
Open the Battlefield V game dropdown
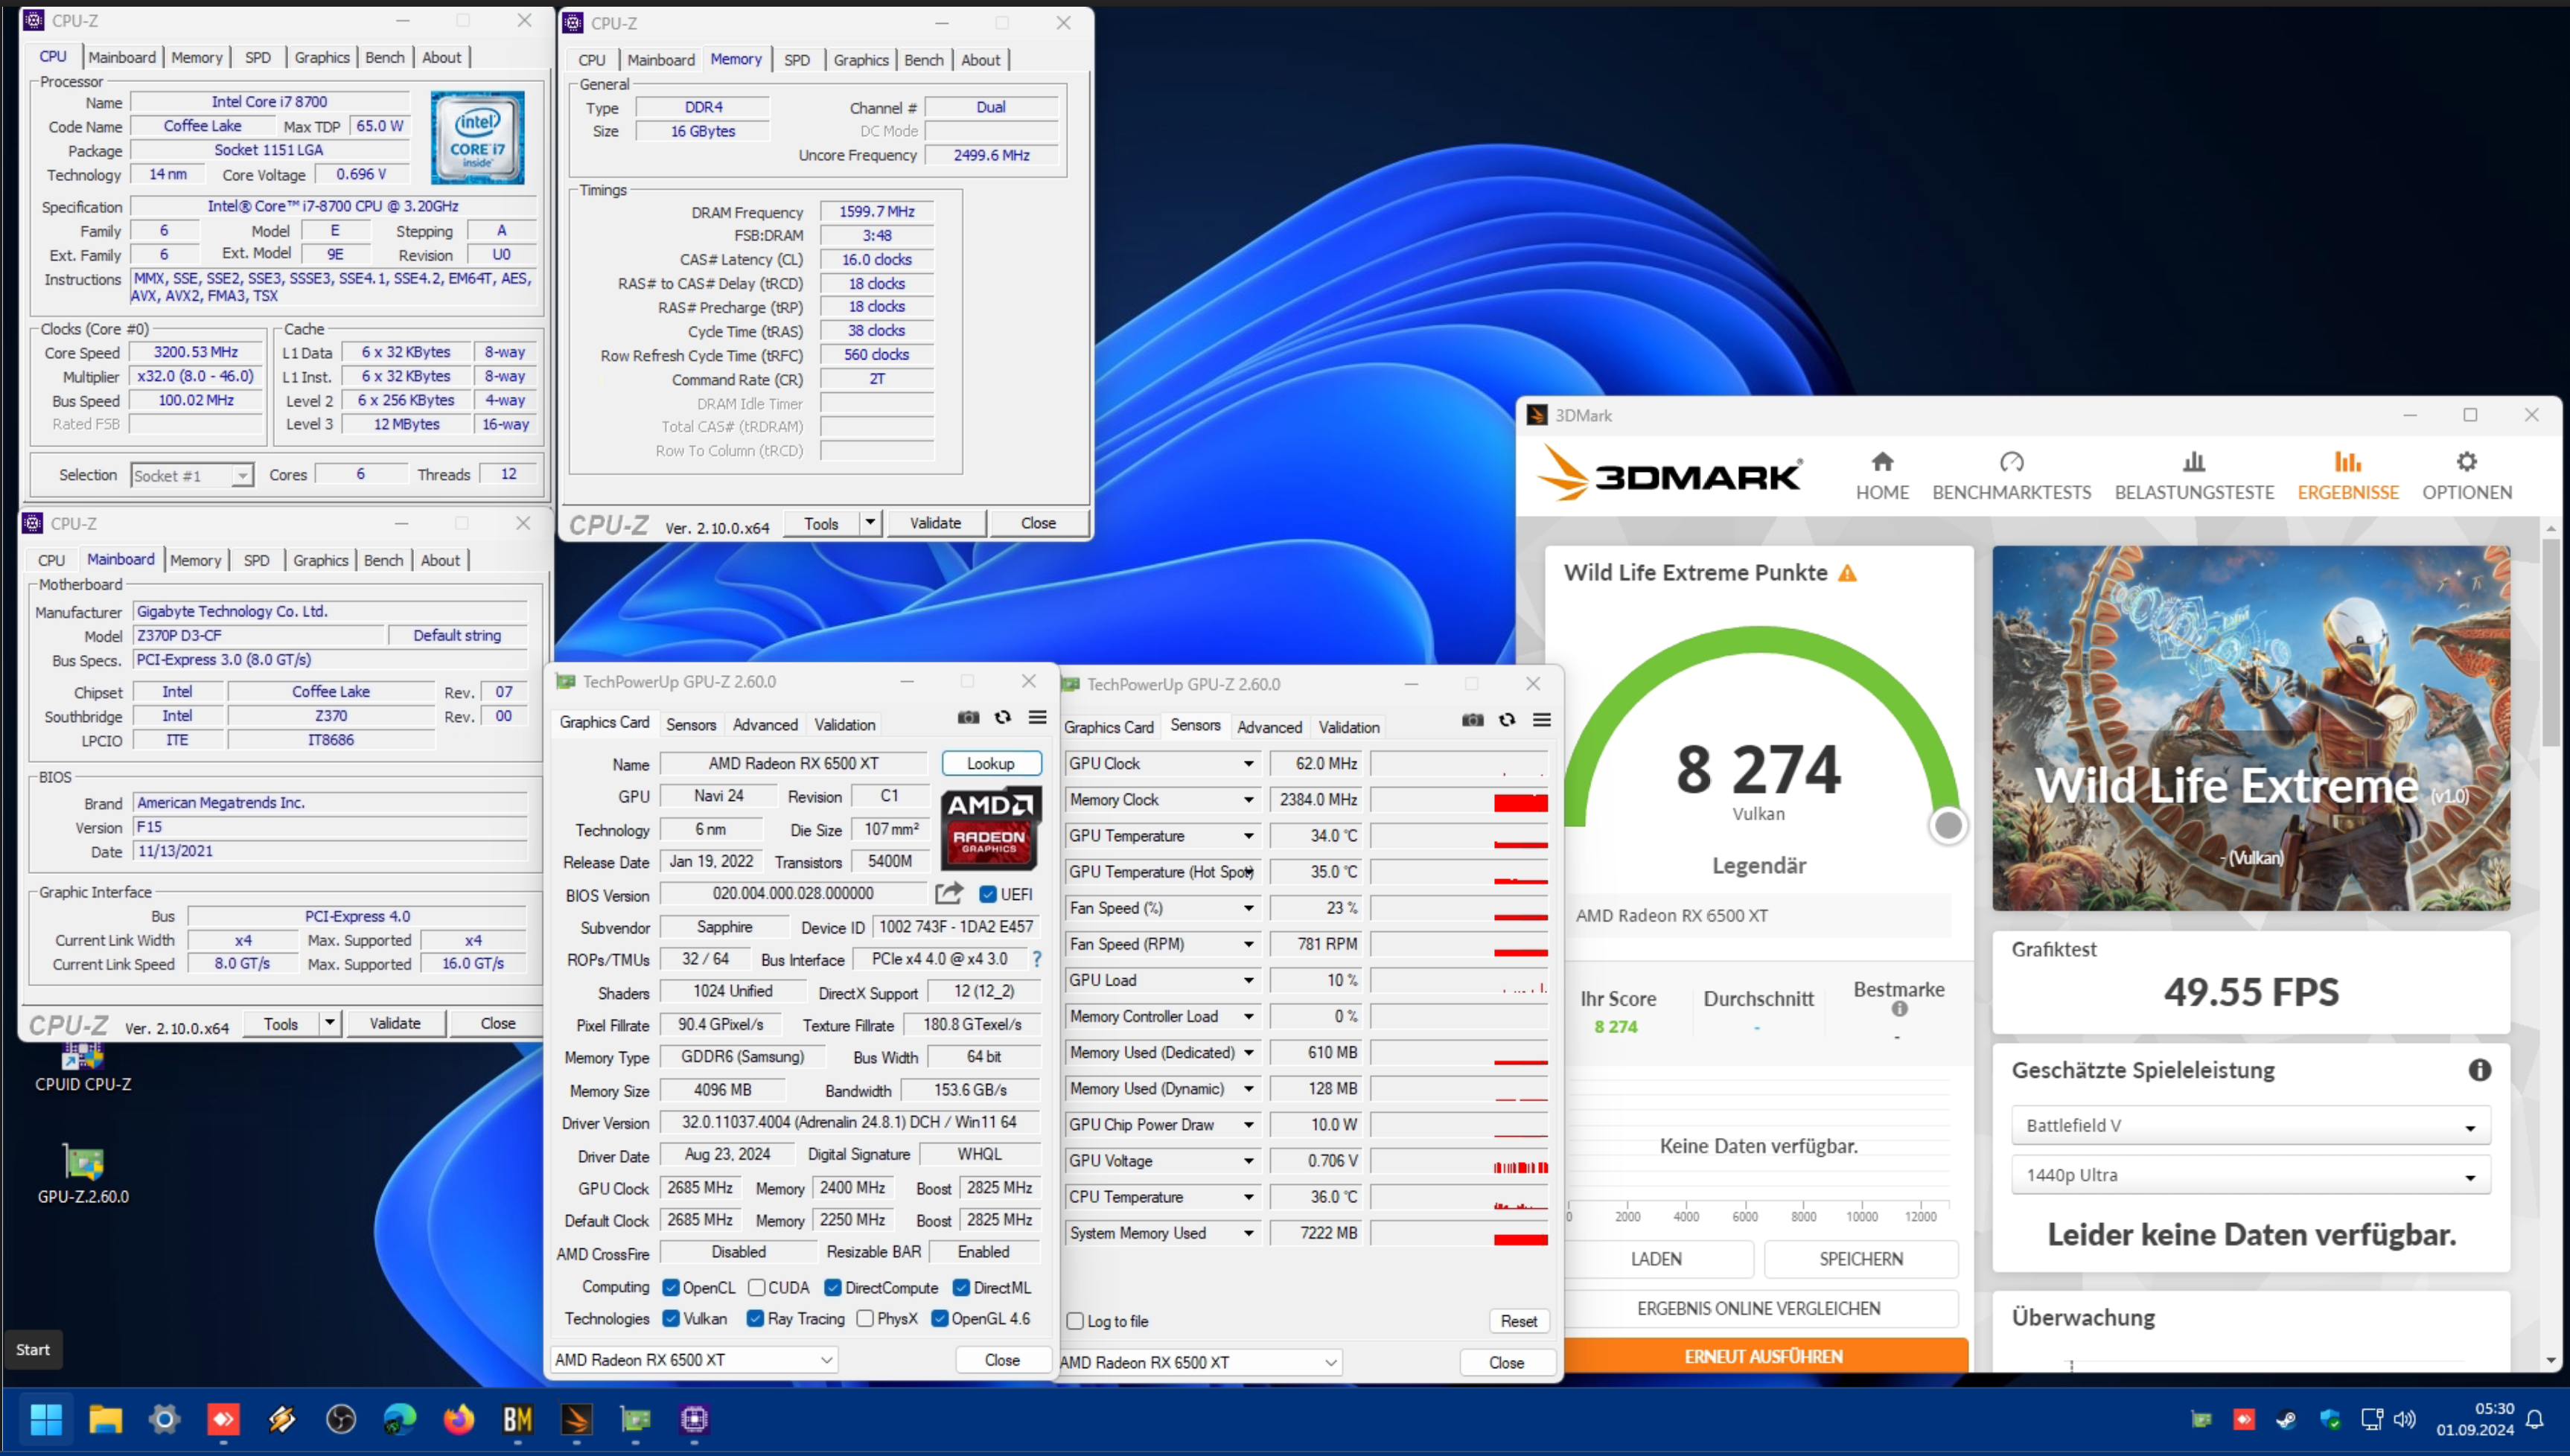2250,1126
